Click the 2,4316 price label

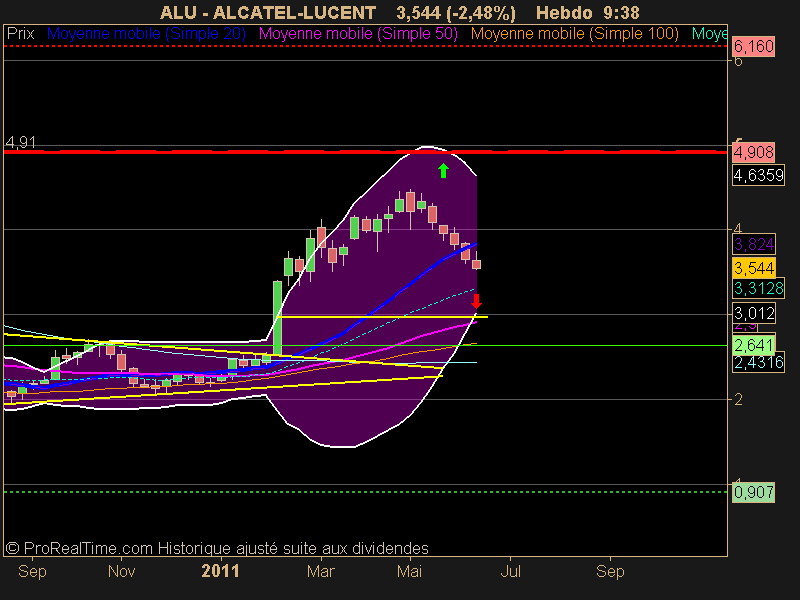758,363
